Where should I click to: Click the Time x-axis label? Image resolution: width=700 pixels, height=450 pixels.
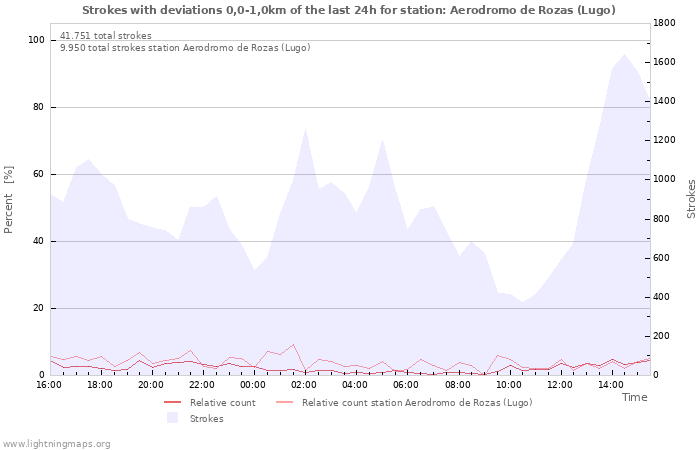pos(634,397)
